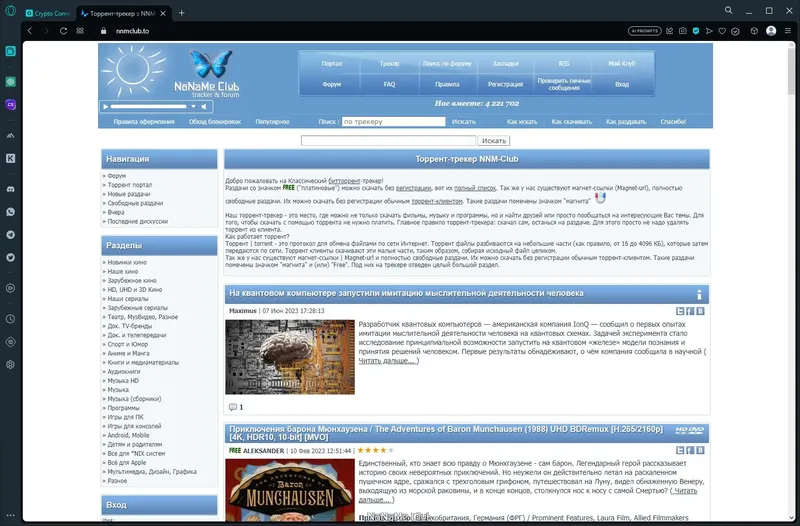
Task: Click the AI Prompts button
Action: 644,31
